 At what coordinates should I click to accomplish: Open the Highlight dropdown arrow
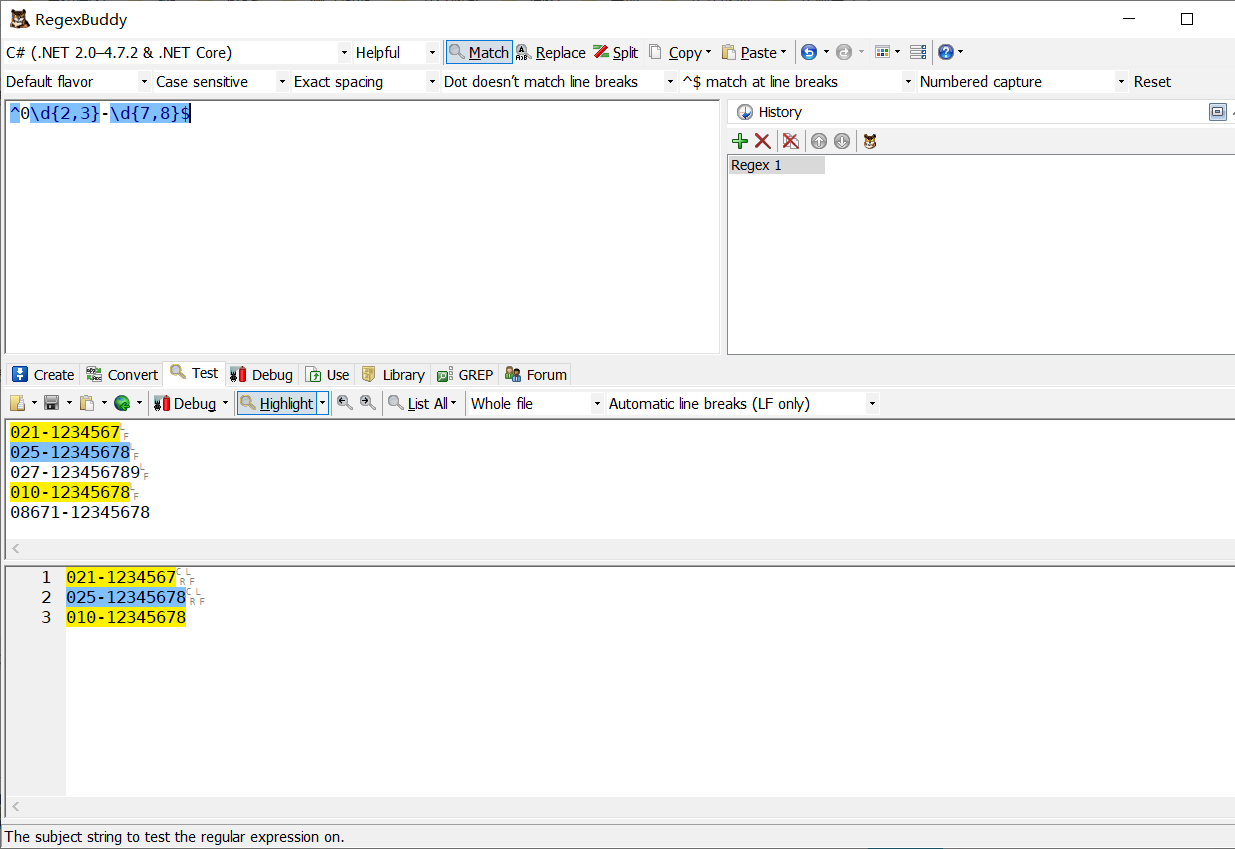click(322, 403)
